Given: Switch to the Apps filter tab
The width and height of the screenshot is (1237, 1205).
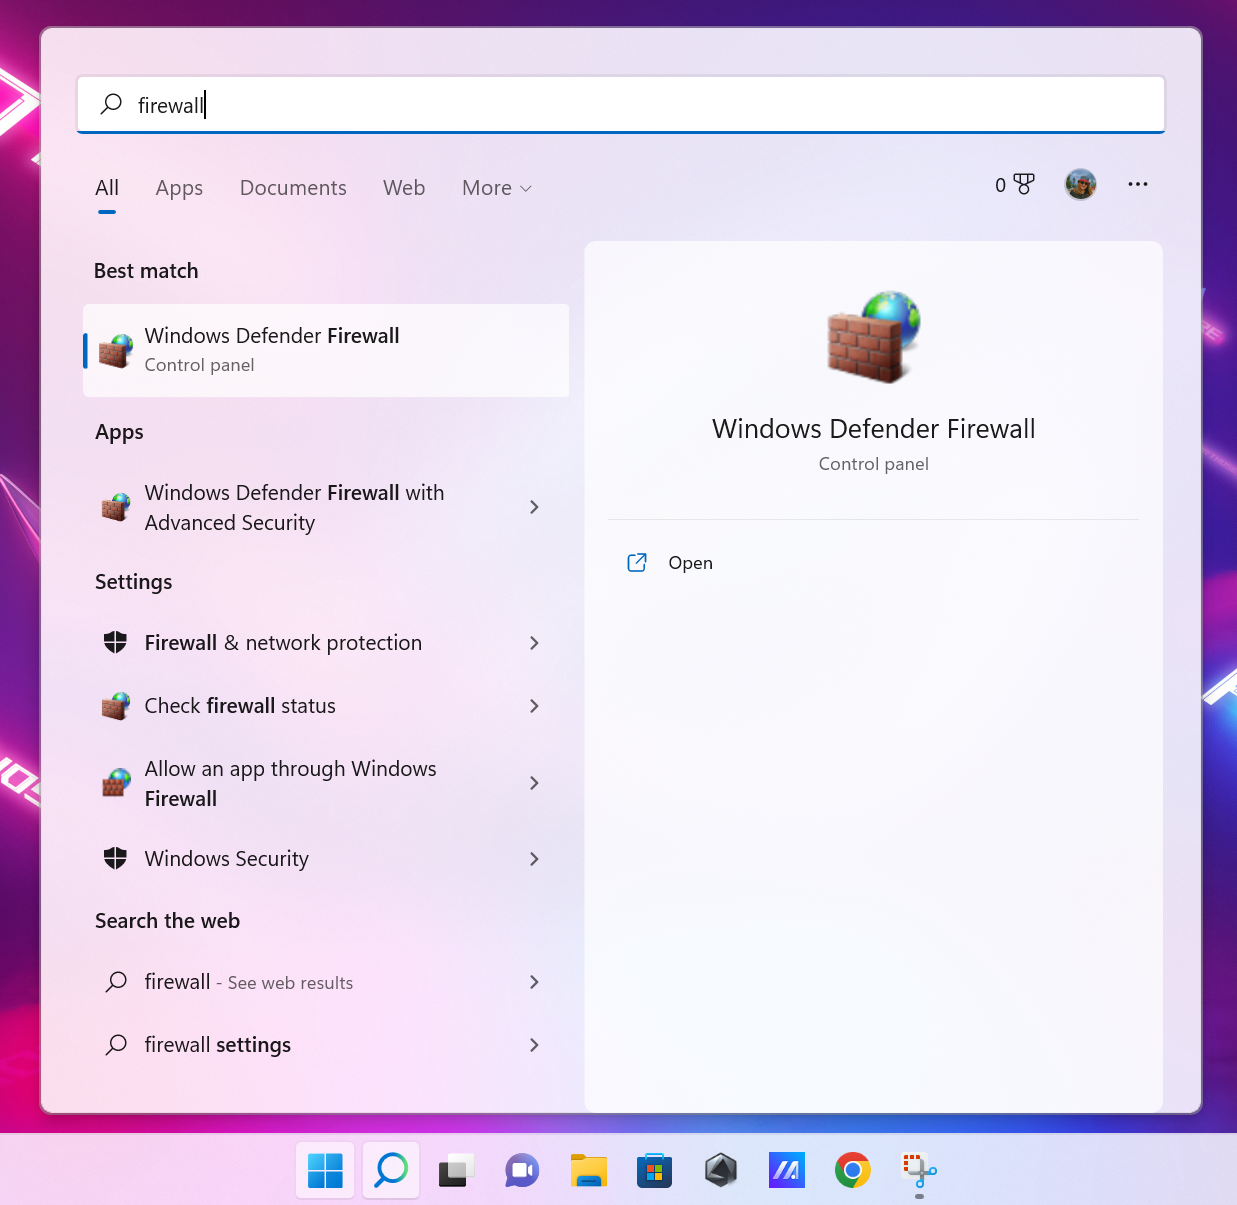Looking at the screenshot, I should point(179,188).
